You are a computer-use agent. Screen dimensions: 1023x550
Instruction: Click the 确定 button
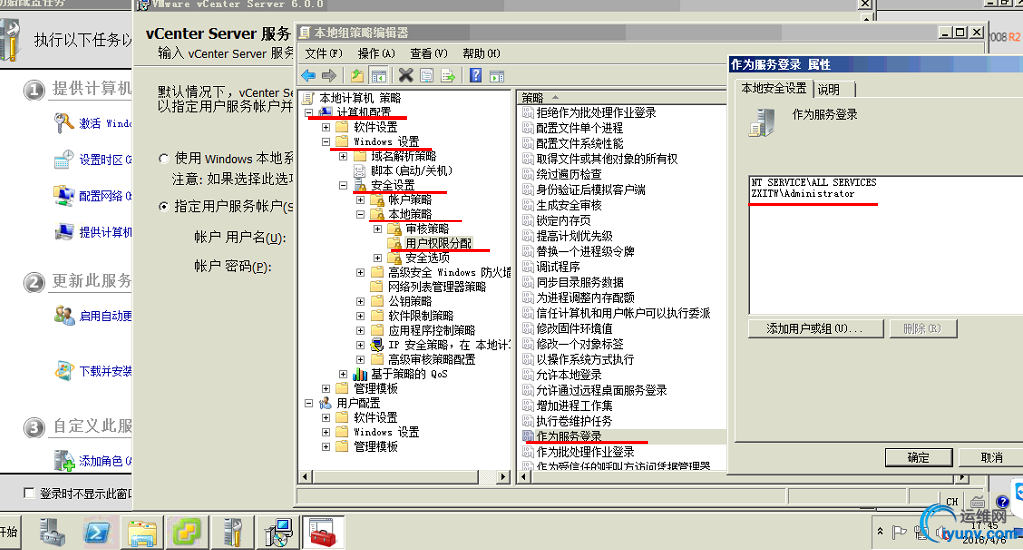pos(919,458)
